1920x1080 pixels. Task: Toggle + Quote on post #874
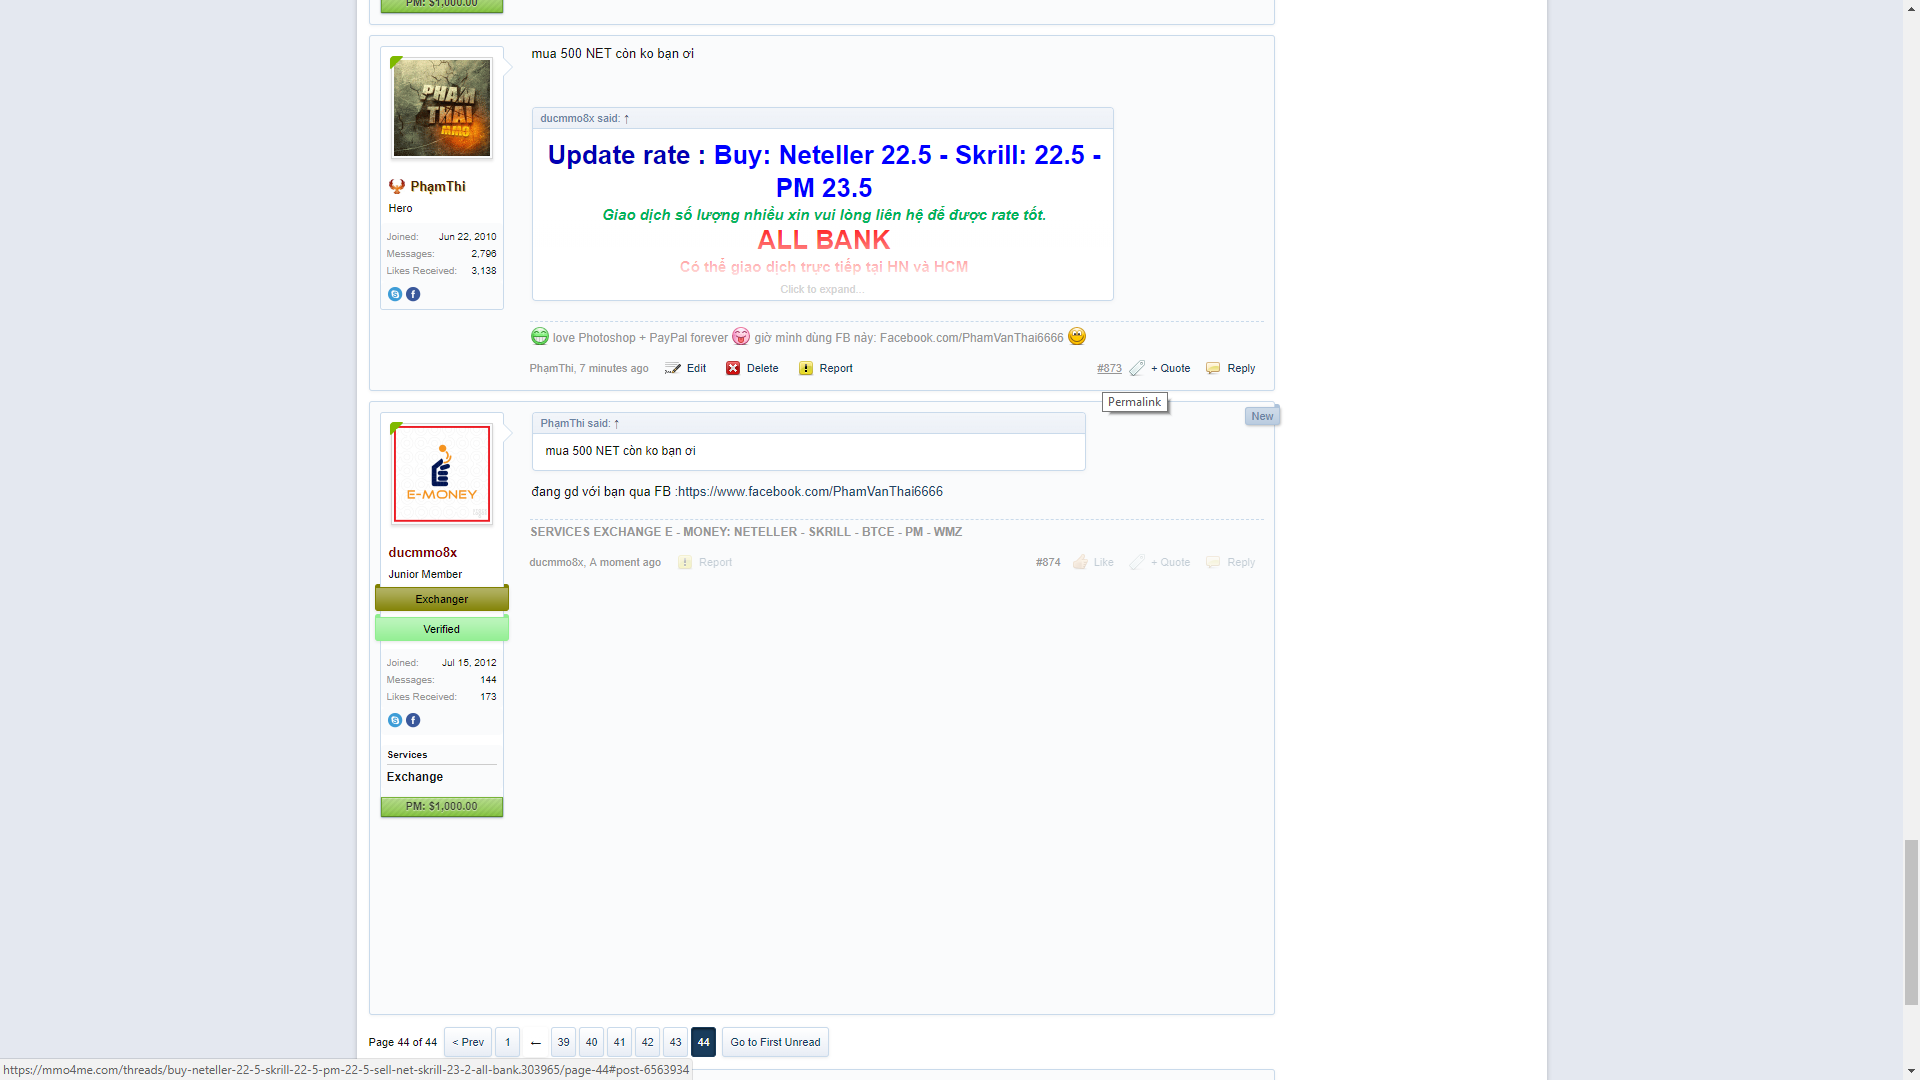coord(1169,562)
